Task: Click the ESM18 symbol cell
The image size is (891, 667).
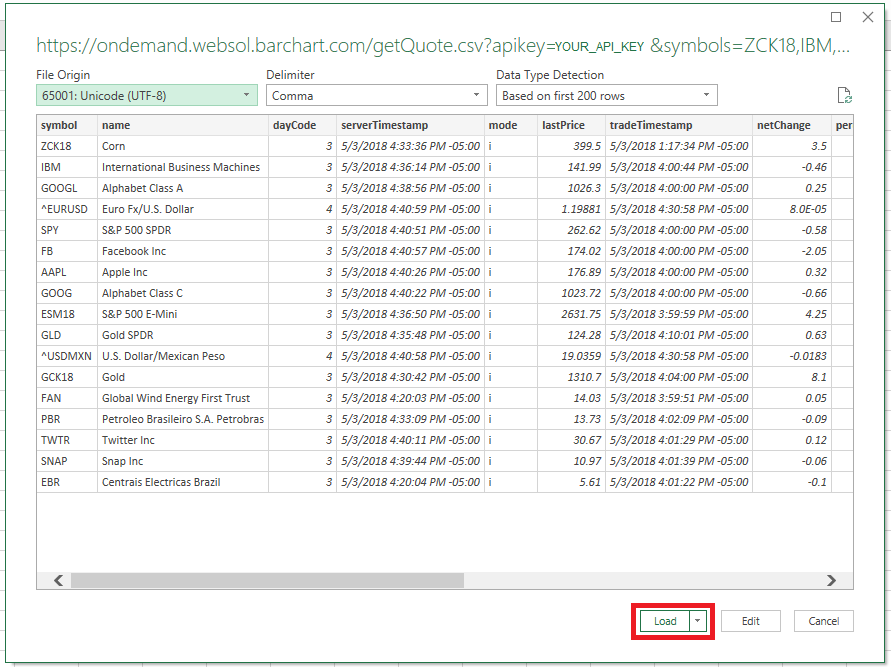Action: tap(67, 314)
